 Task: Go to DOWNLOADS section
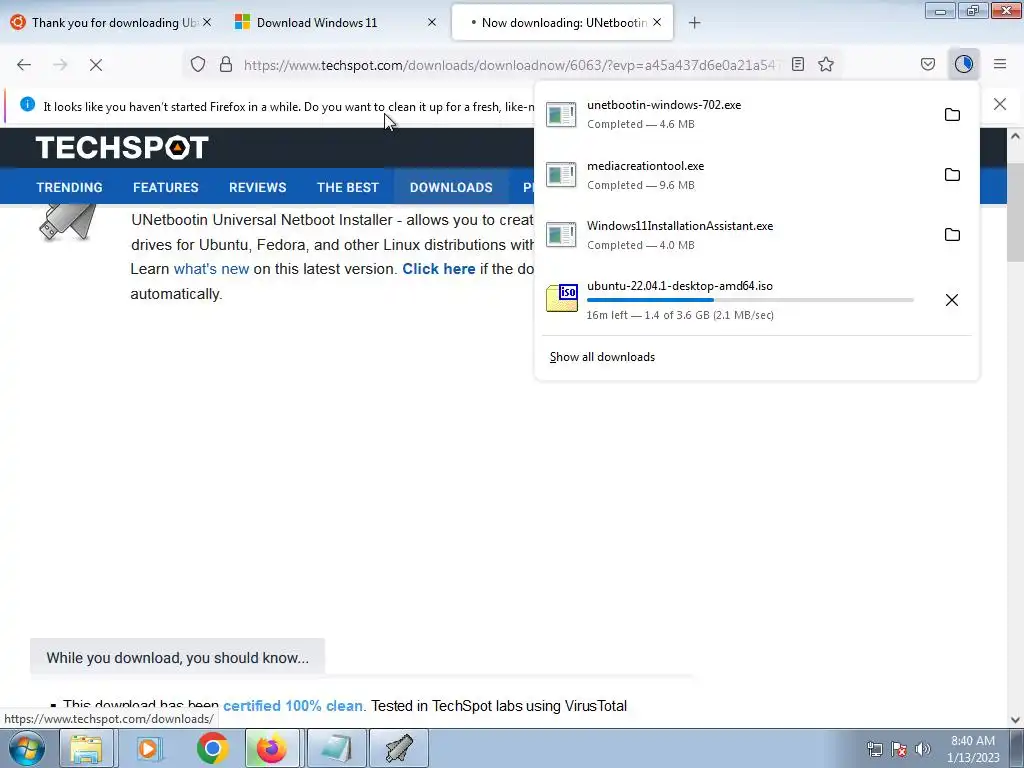pos(451,187)
